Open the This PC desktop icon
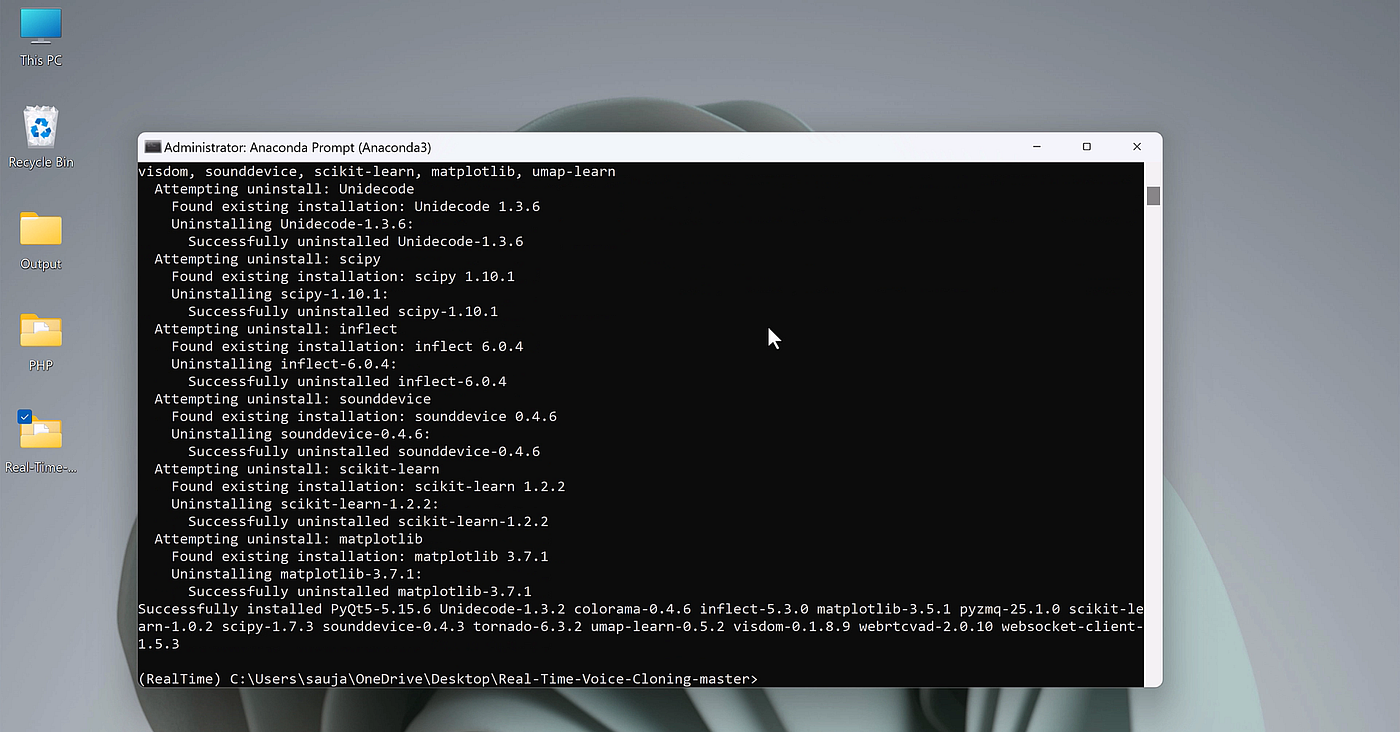 (x=41, y=37)
